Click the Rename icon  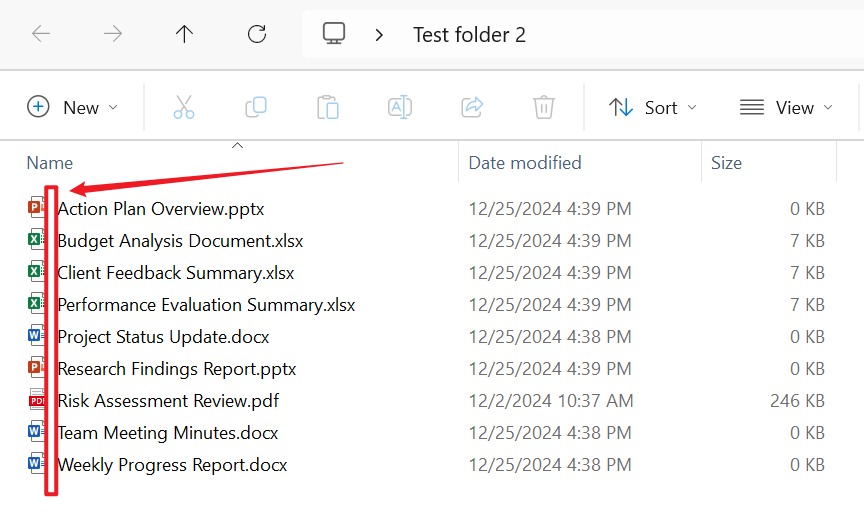click(400, 107)
